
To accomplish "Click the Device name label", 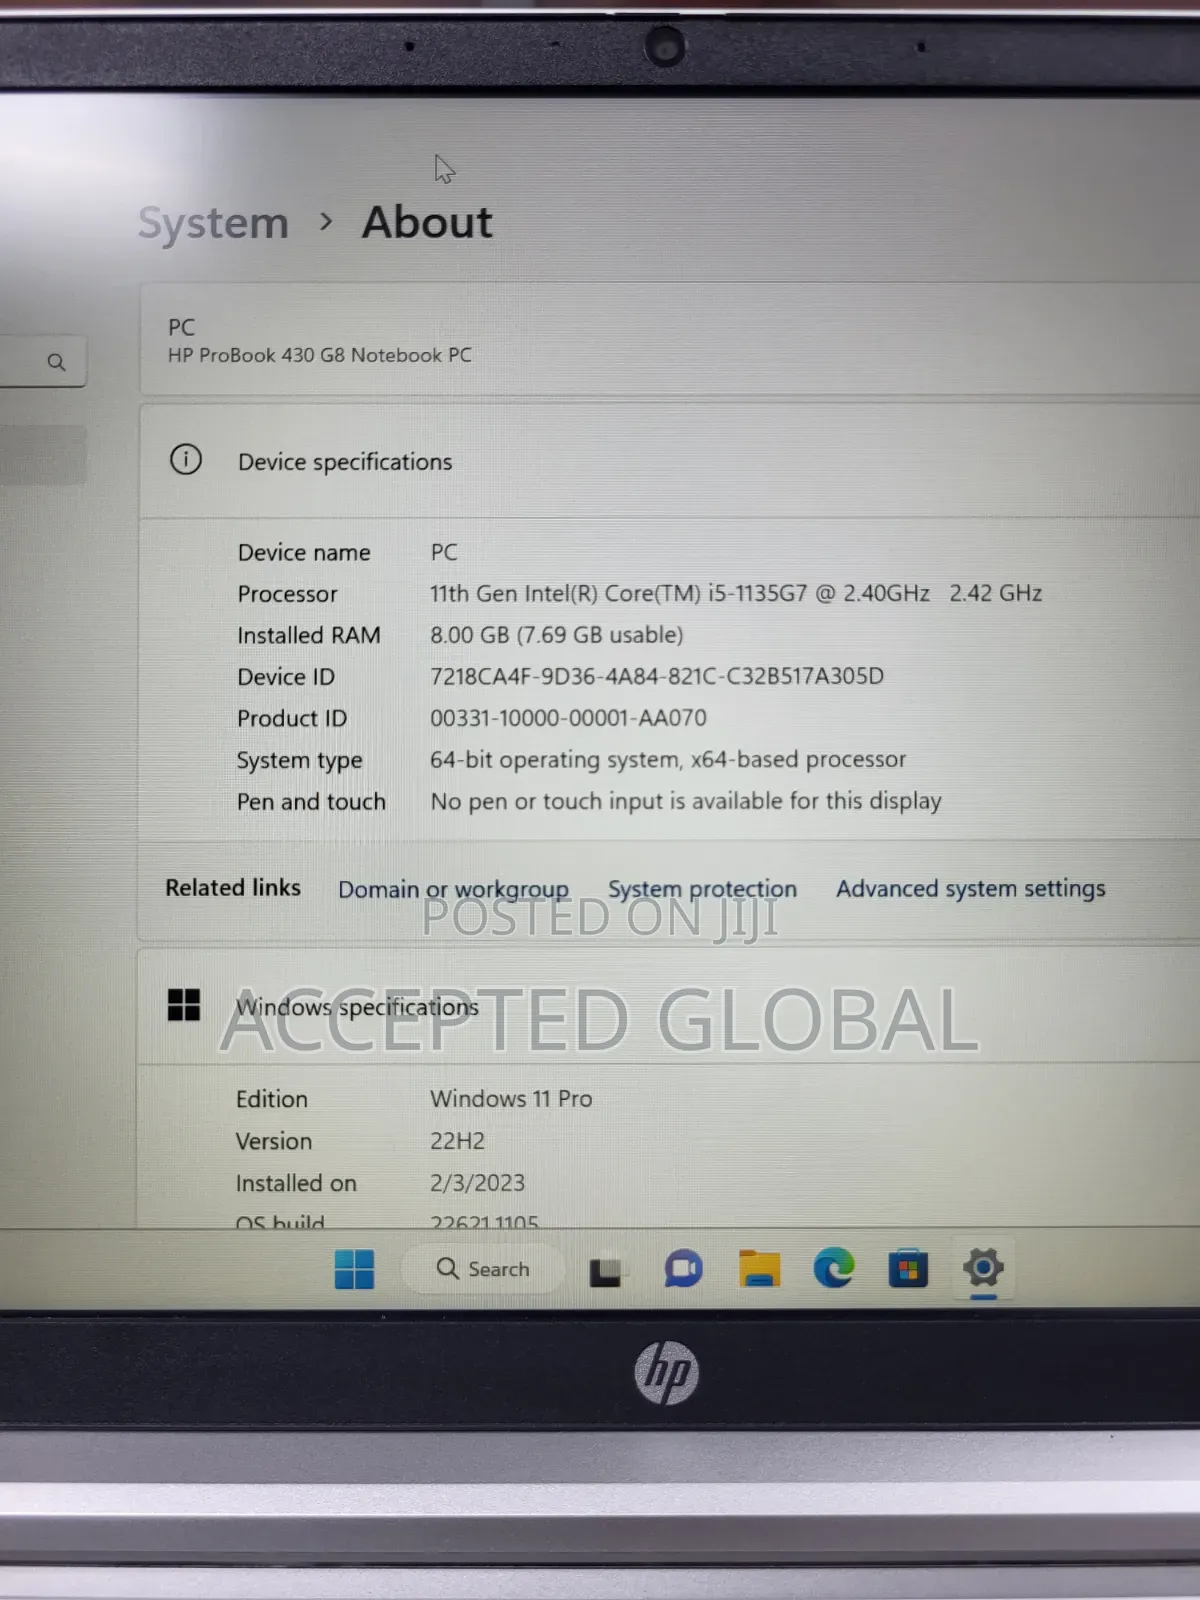I will [x=304, y=553].
